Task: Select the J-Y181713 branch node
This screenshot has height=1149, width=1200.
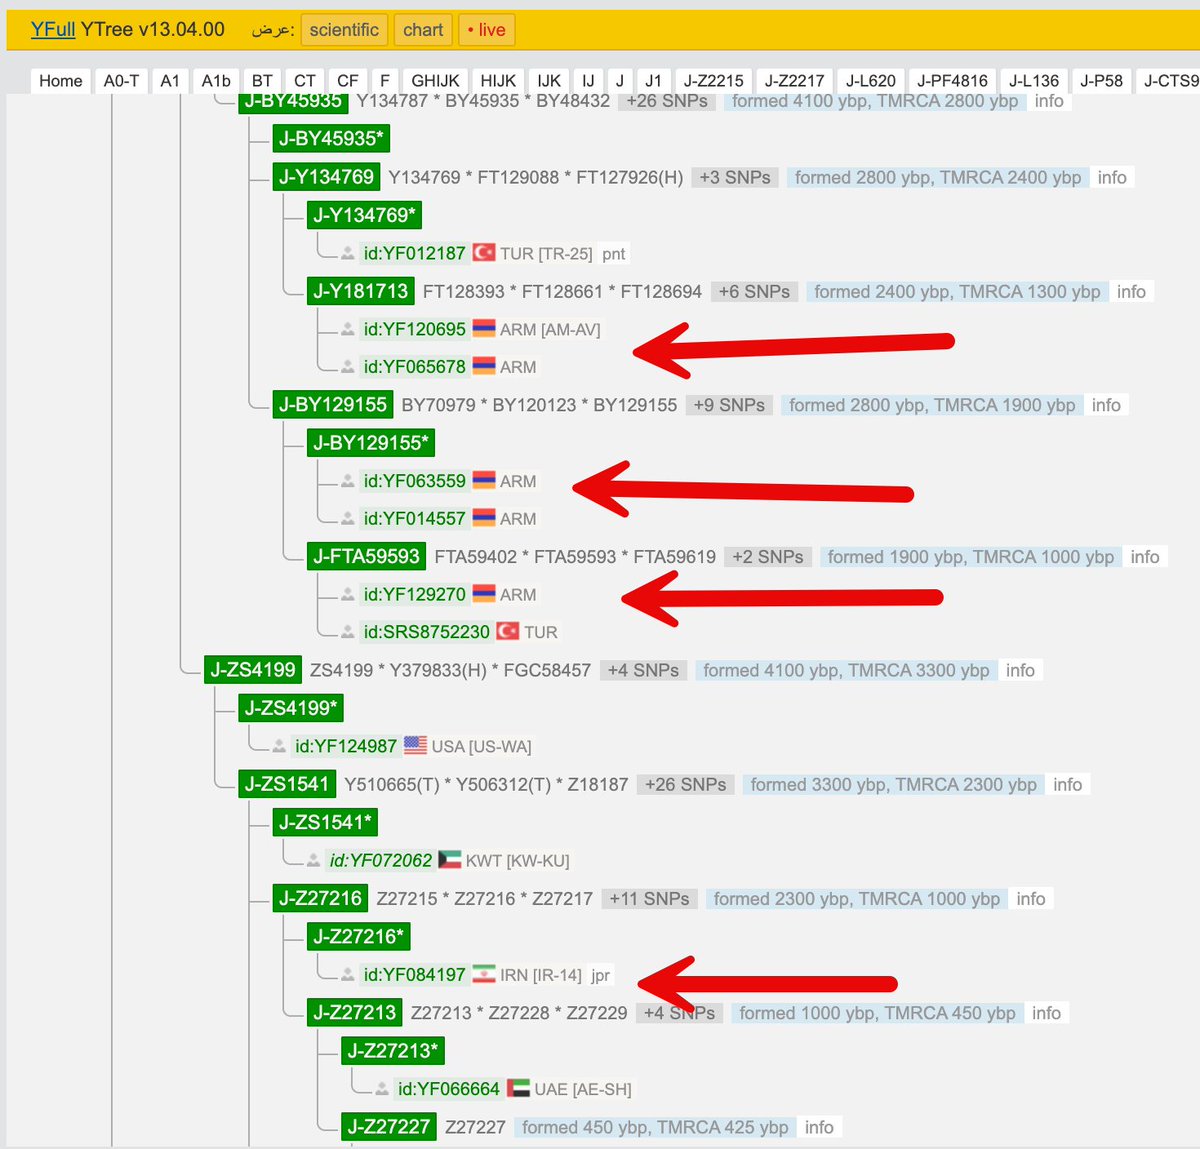Action: coord(361,291)
